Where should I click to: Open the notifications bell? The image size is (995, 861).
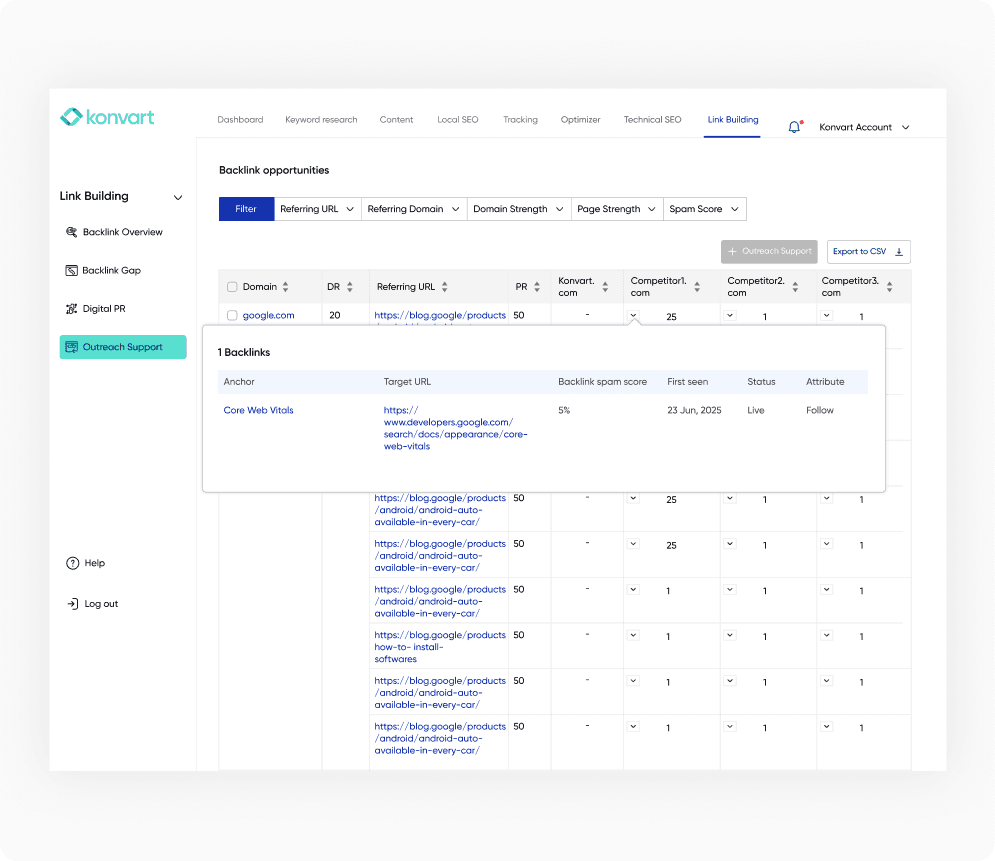tap(794, 127)
